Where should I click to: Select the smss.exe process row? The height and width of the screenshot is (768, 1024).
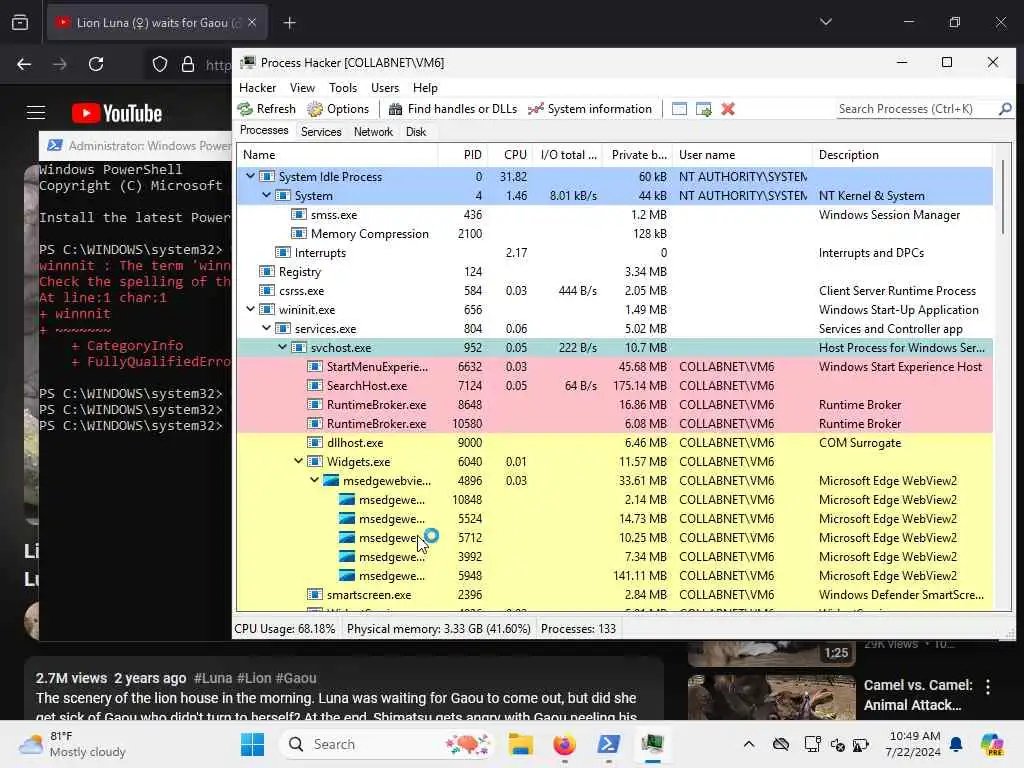click(615, 215)
